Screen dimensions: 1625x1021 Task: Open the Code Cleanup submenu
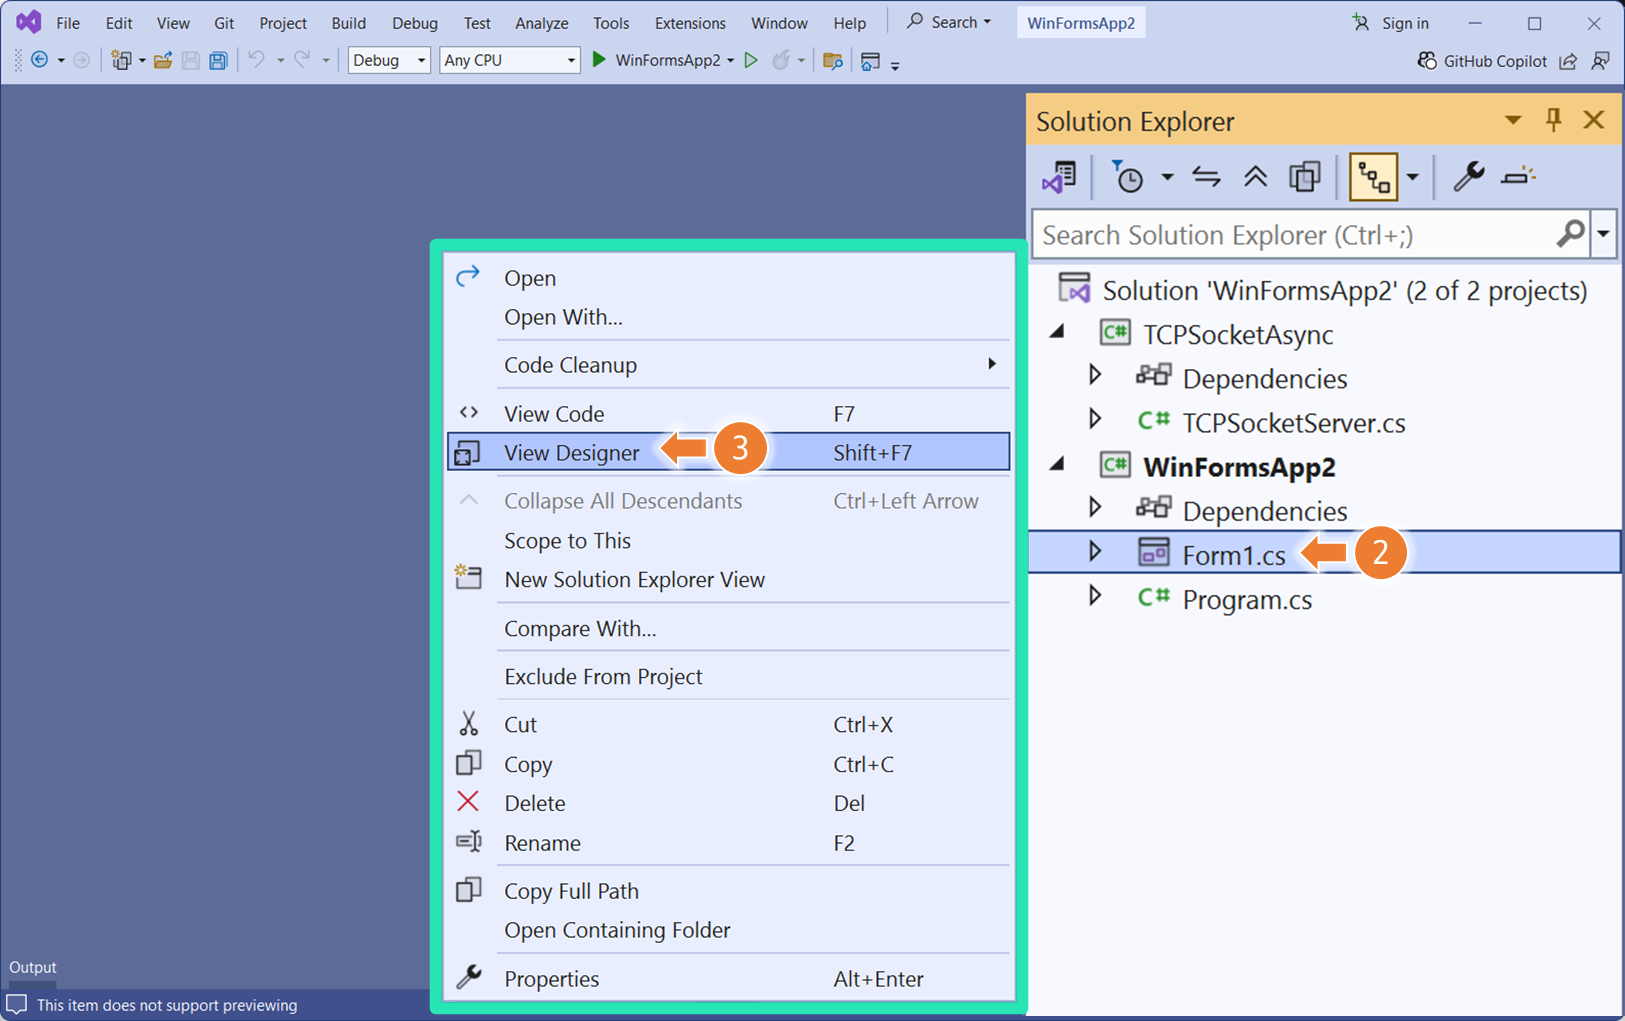point(728,365)
